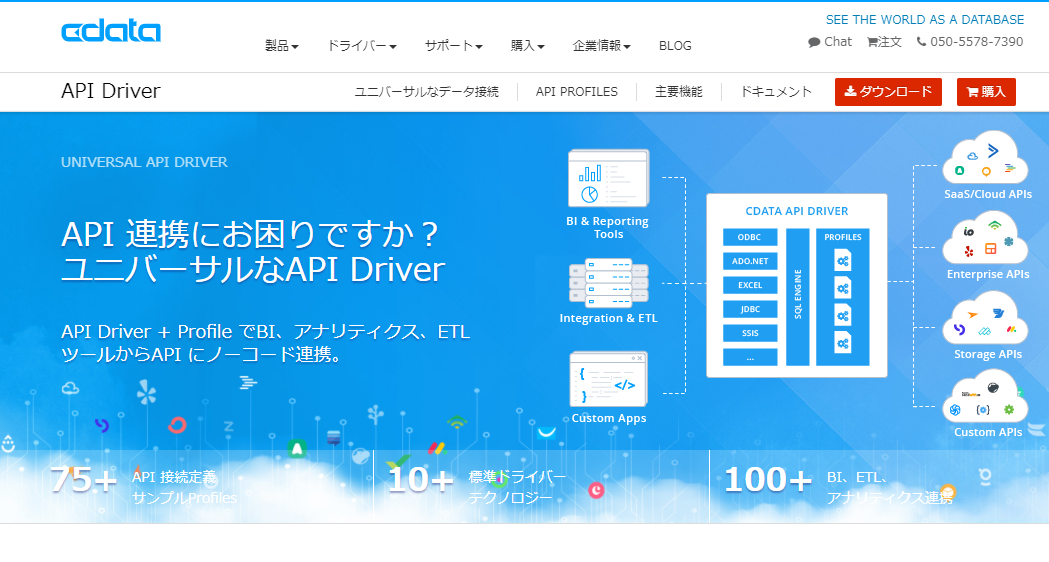Screen dimensions: 1049x562
Task: Go to the BLOG page
Action: pos(675,45)
